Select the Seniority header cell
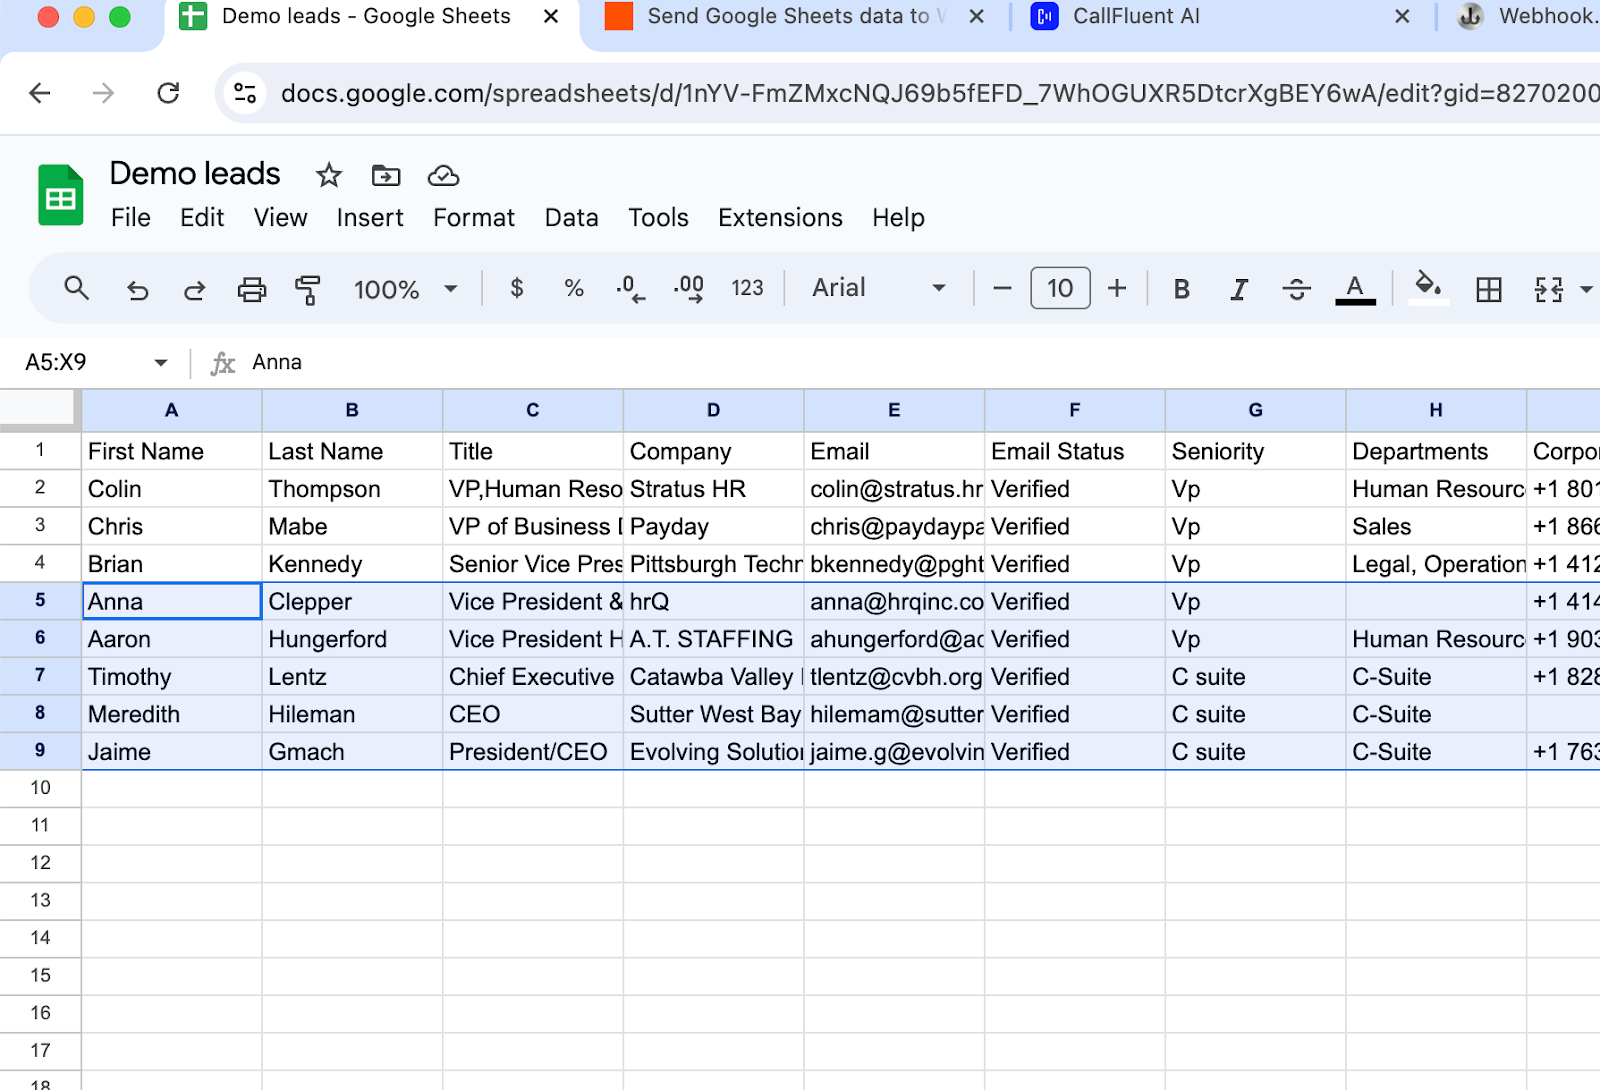 [1255, 451]
